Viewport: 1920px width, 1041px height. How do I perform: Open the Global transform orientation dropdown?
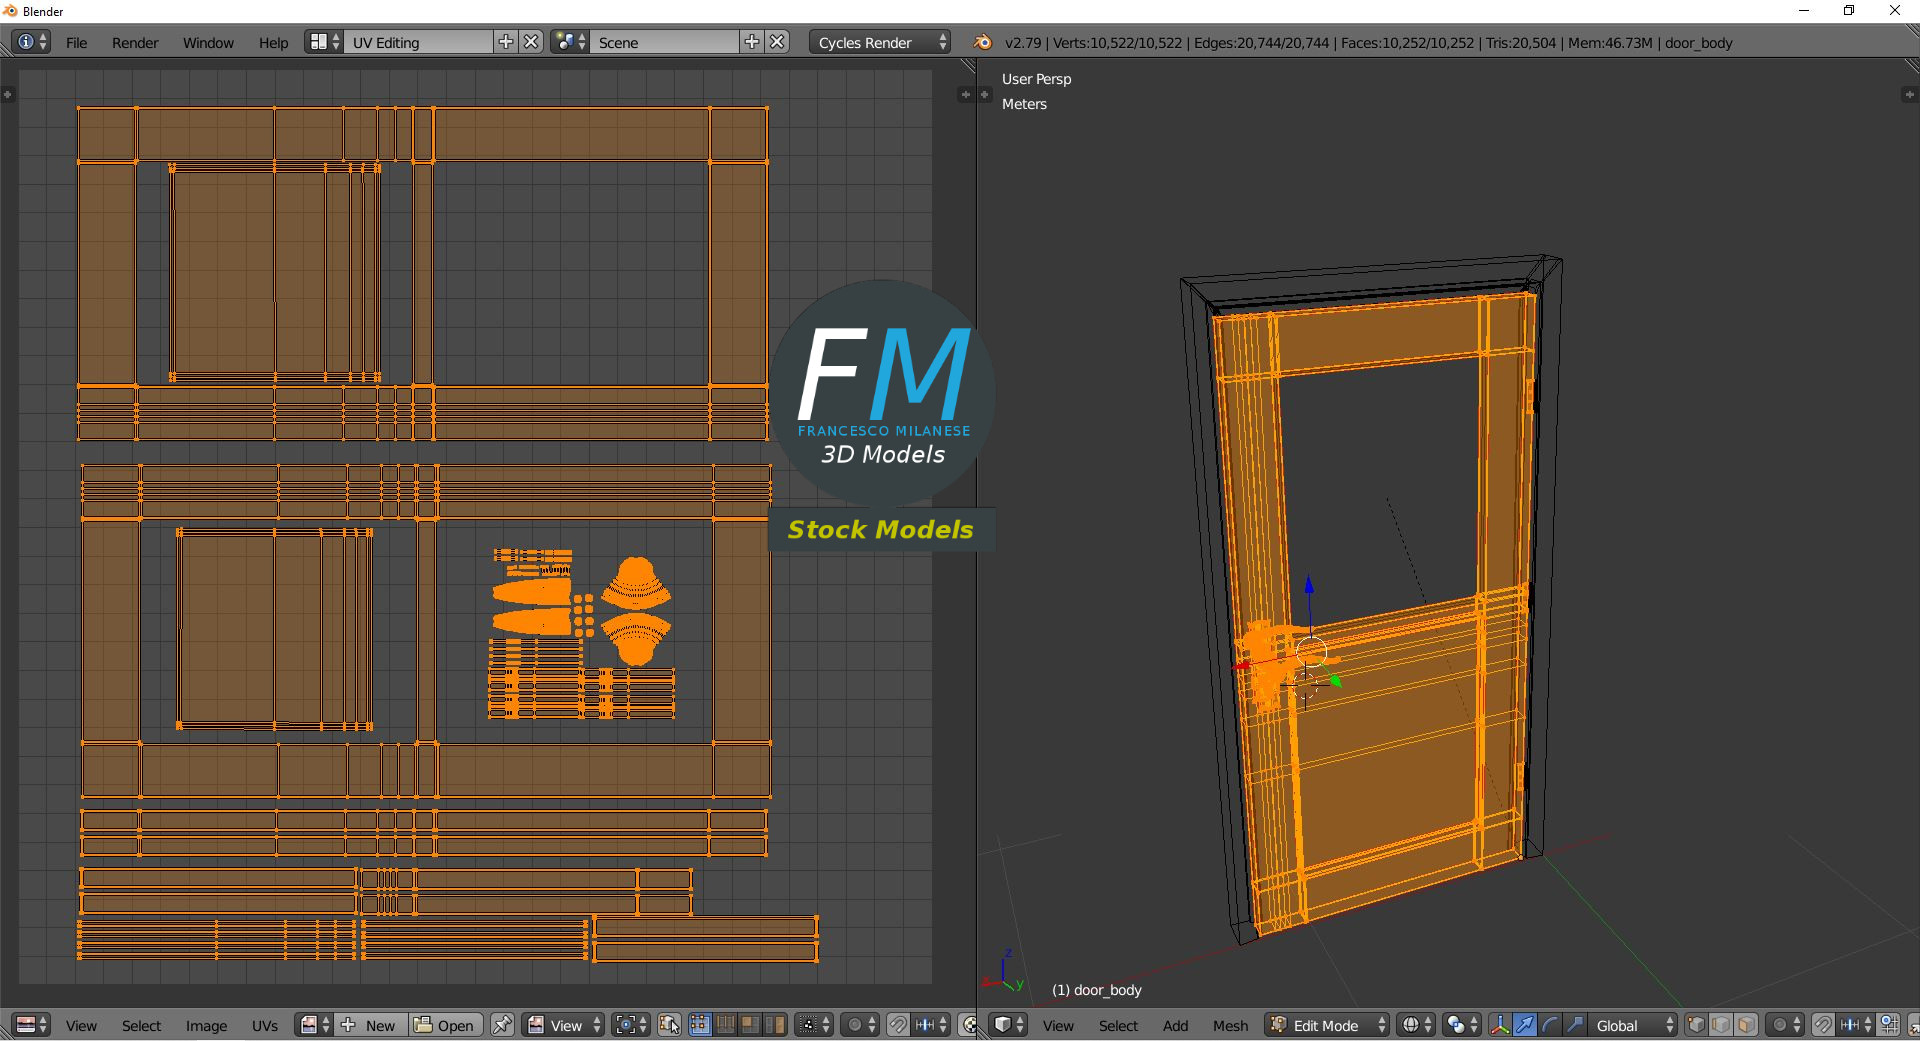click(x=1633, y=1025)
